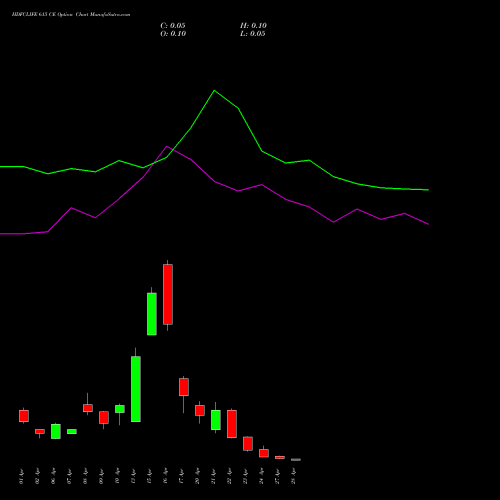Select the green candle above 21 Apr
Image resolution: width=500 pixels, height=500 pixels.
click(216, 420)
